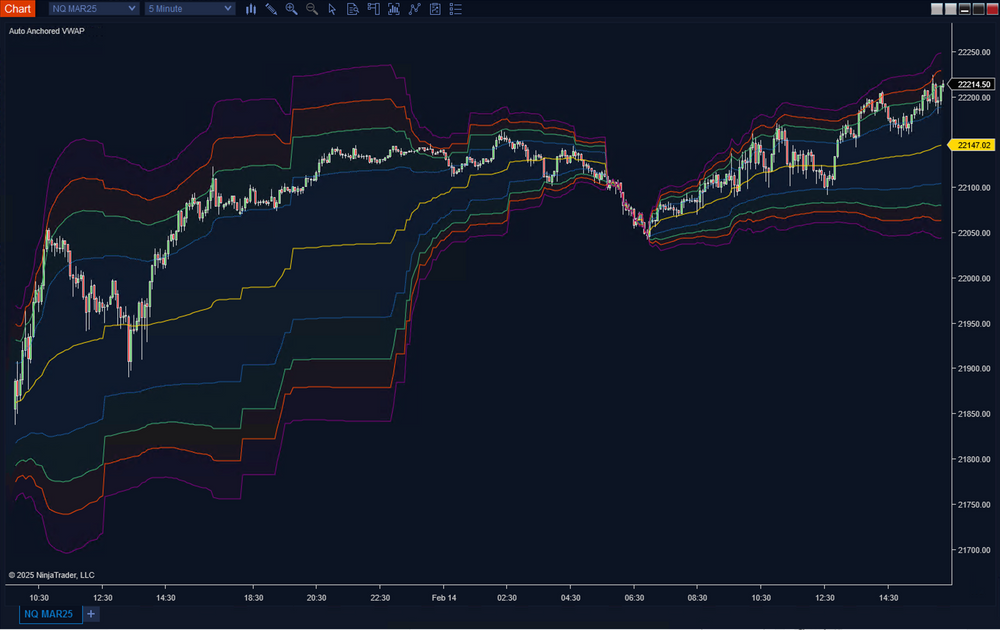This screenshot has height=630, width=1000.
Task: Click the plus button to add a tab
Action: pyautogui.click(x=90, y=614)
